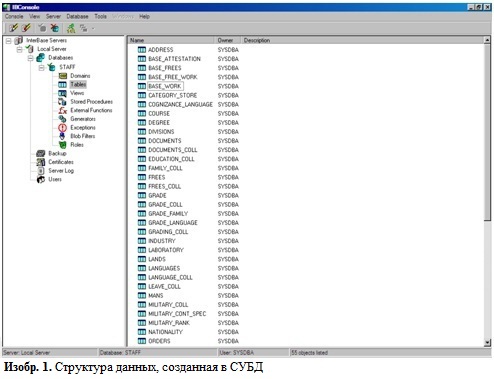The height and width of the screenshot is (379, 494).
Task: Click the Databases node icon
Action: 41,58
